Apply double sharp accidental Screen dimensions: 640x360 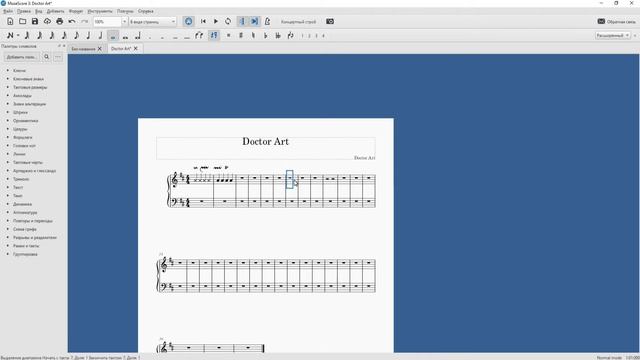pos(229,36)
